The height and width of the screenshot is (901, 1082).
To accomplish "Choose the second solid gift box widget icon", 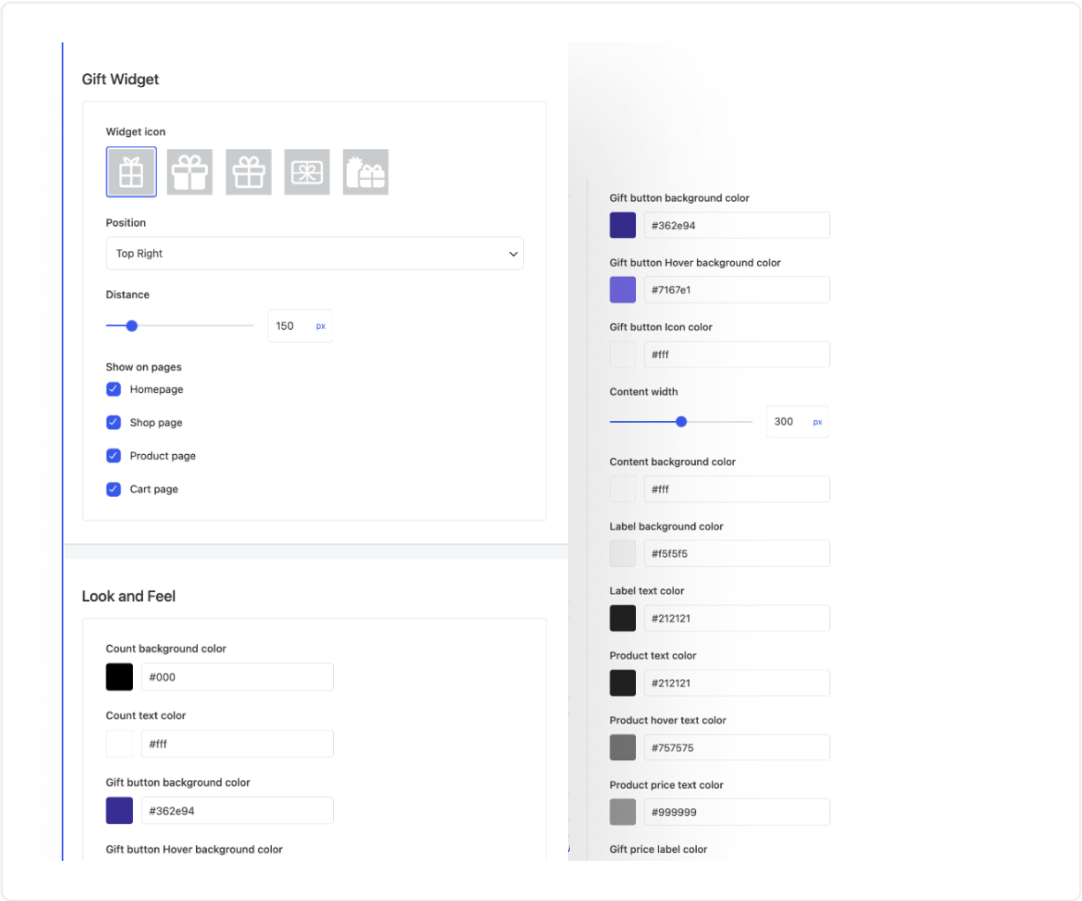I will [x=190, y=172].
